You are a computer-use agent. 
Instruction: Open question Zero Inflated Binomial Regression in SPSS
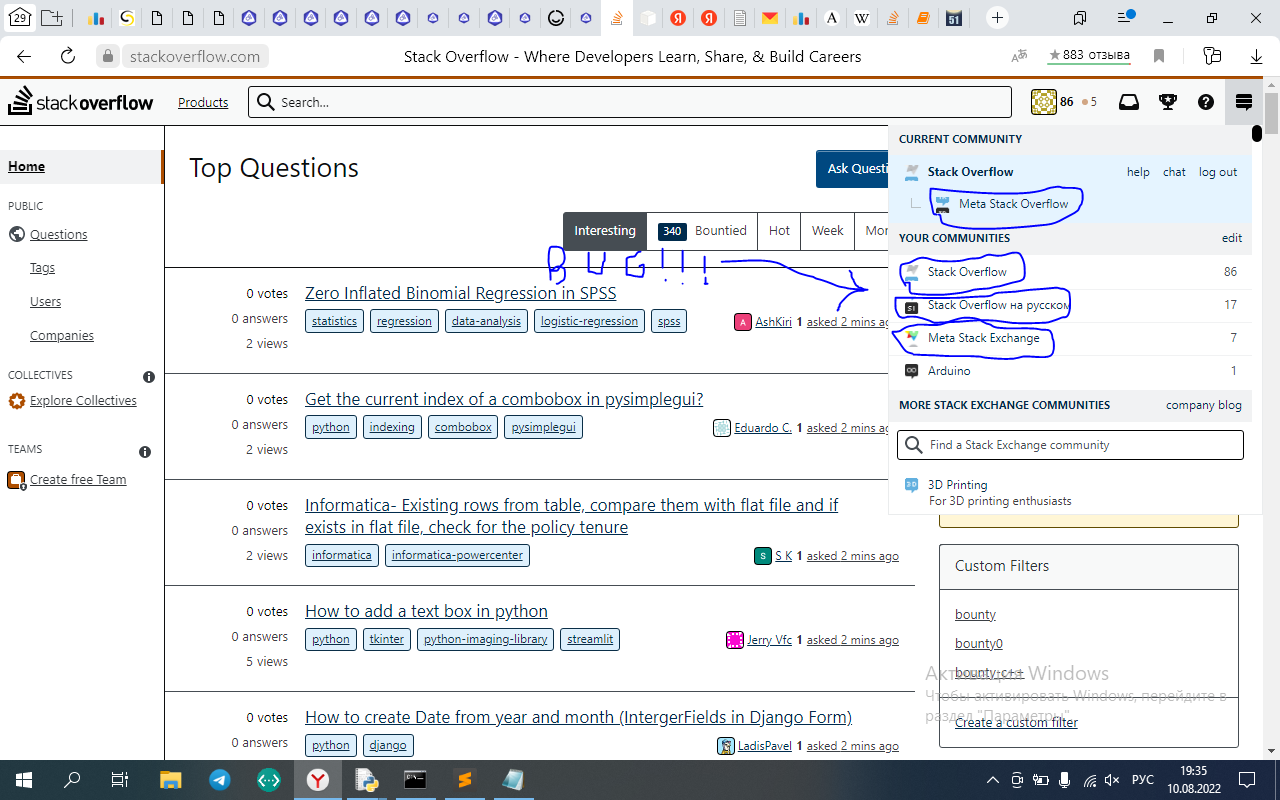click(x=461, y=293)
